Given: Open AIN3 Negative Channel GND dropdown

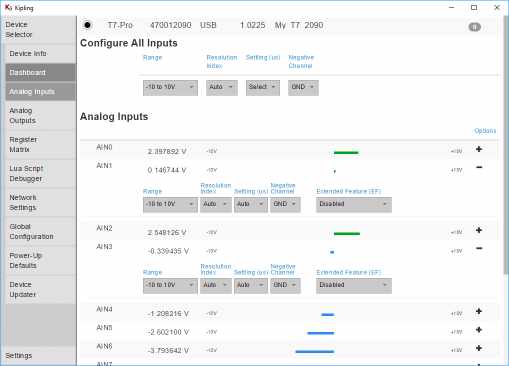Looking at the screenshot, I should pos(285,286).
